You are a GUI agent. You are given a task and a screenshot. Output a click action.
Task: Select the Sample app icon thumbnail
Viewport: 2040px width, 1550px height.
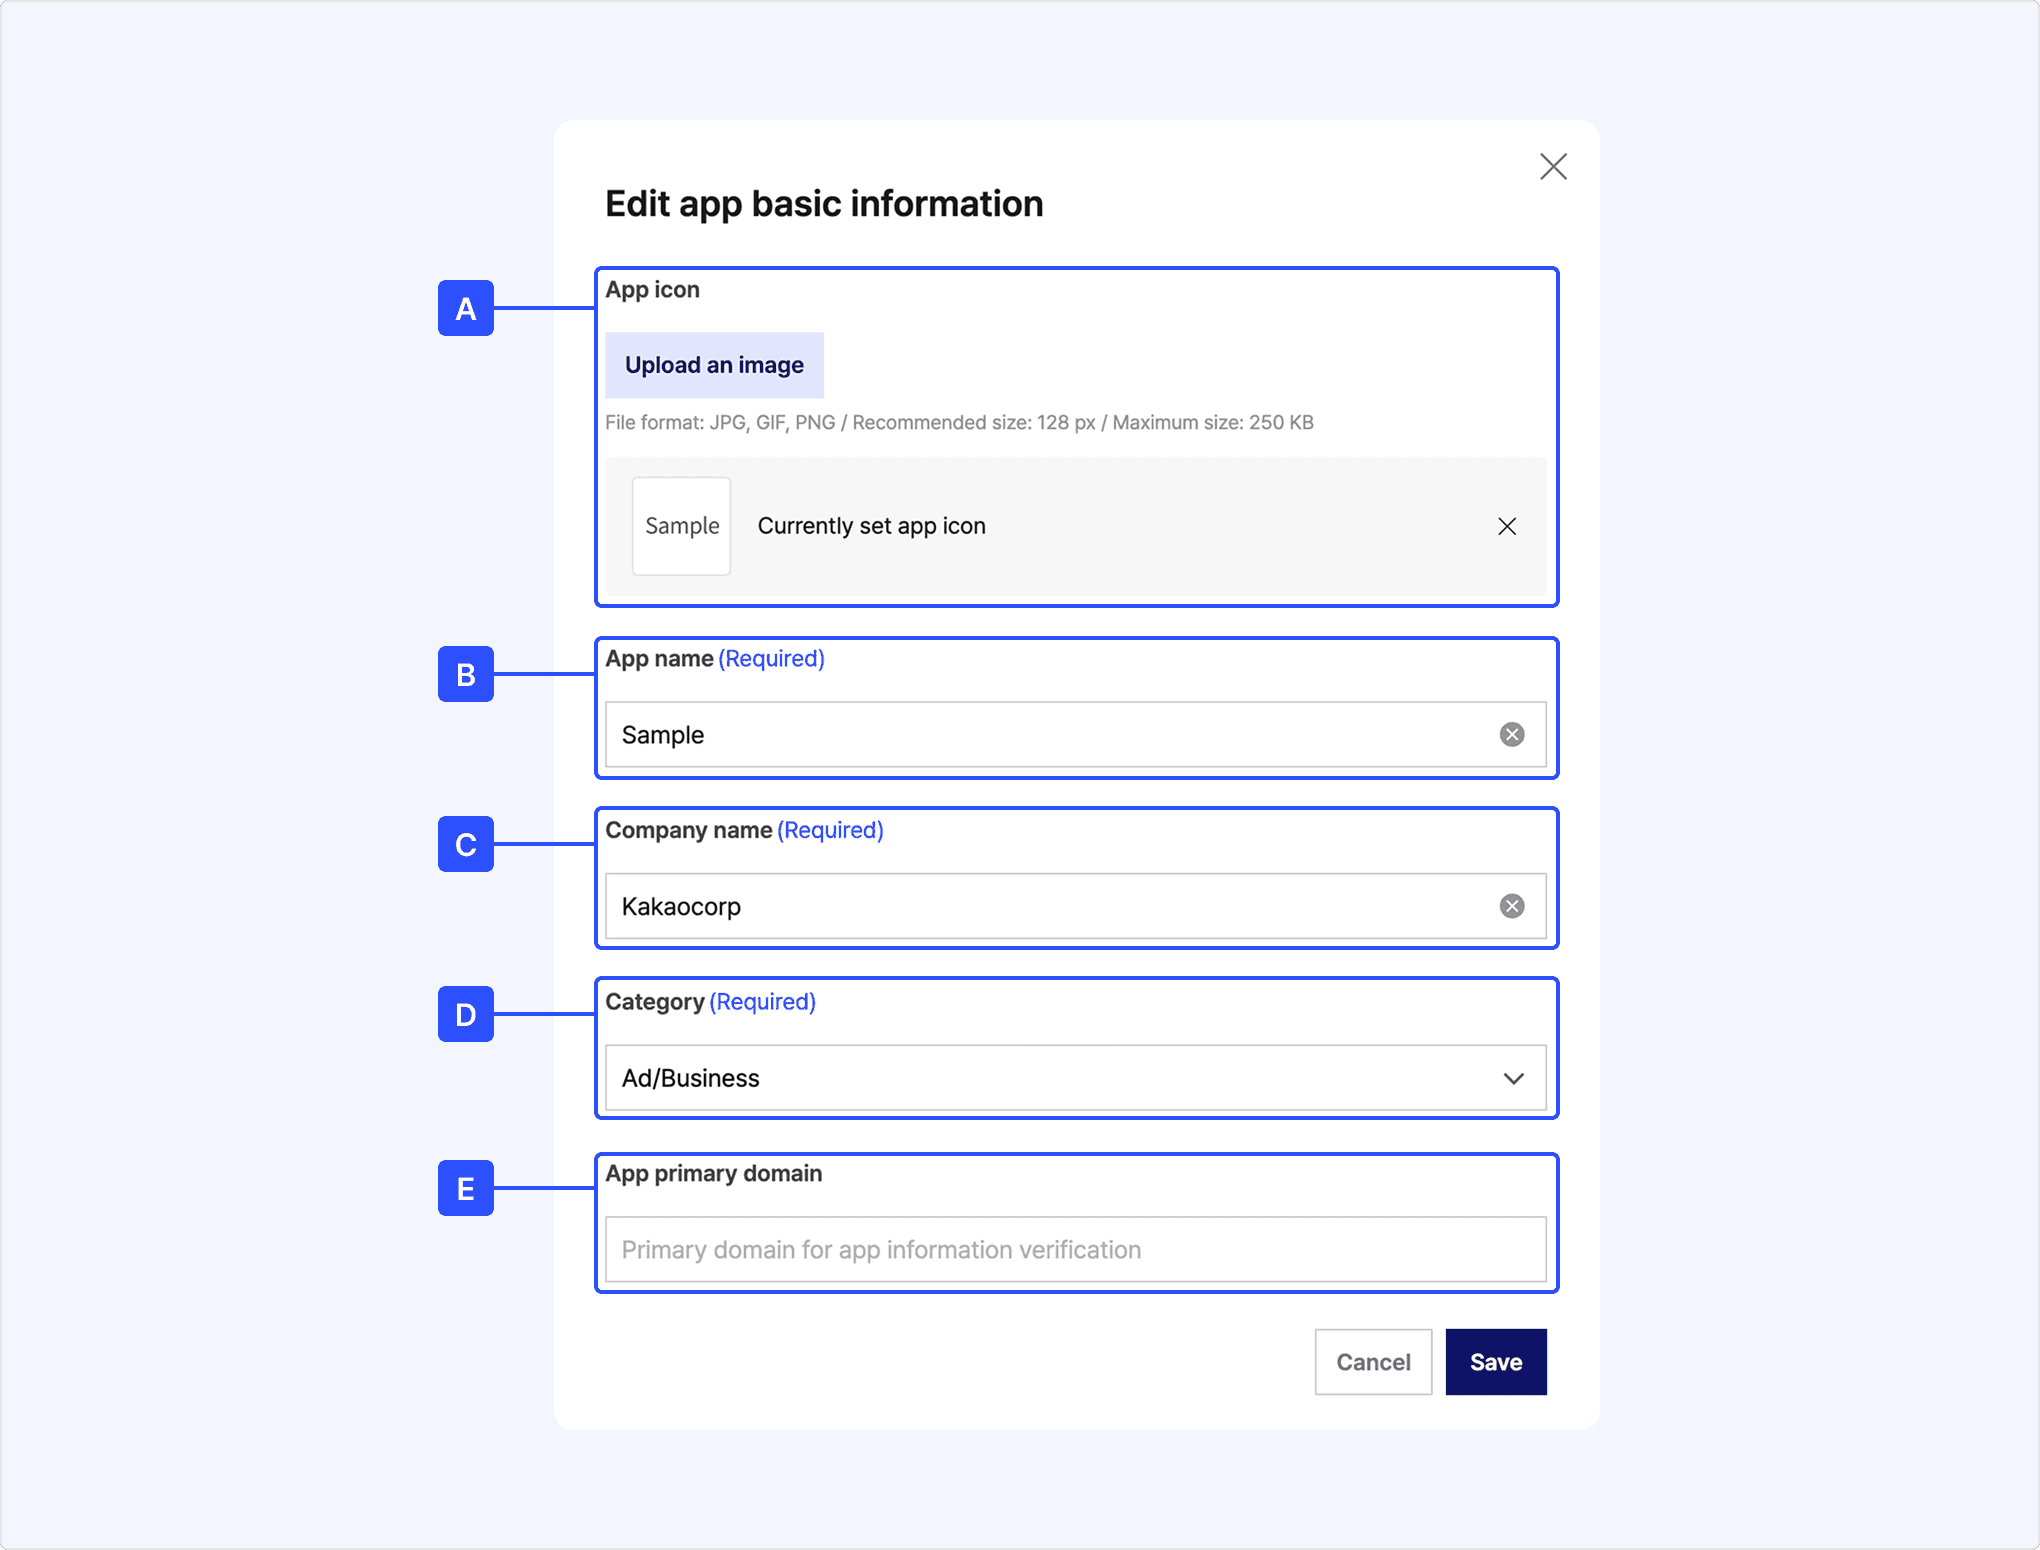coord(681,526)
